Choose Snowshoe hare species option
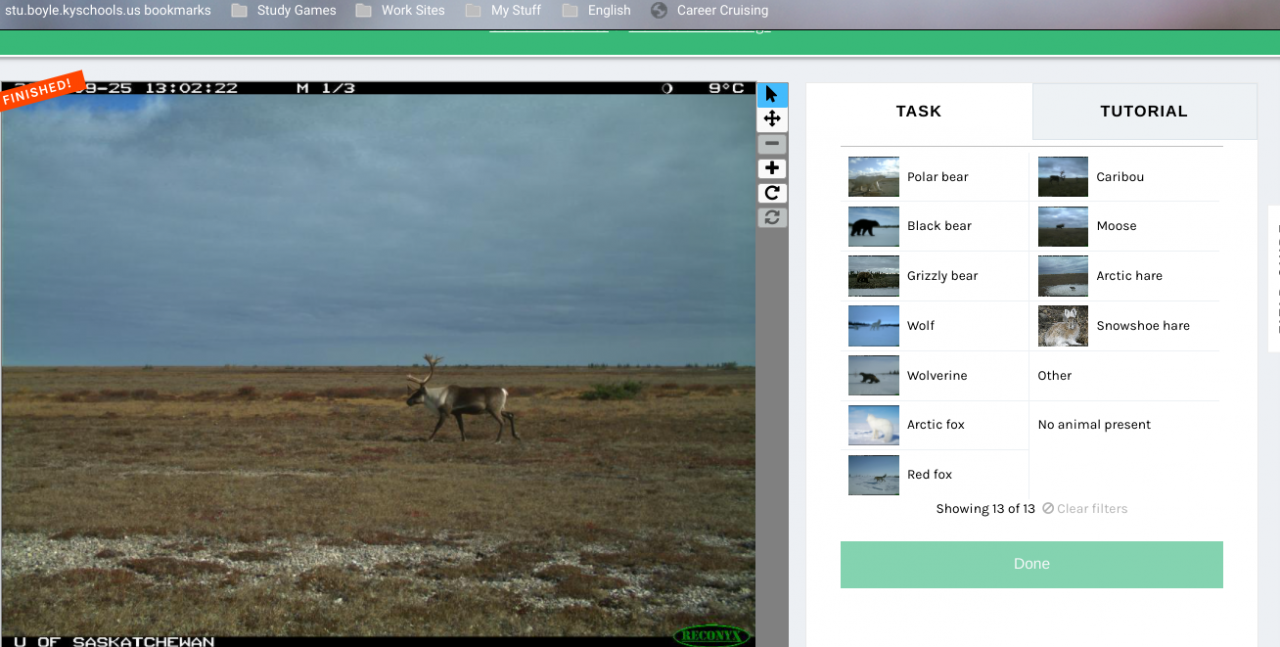This screenshot has width=1280, height=647. pyautogui.click(x=1125, y=326)
